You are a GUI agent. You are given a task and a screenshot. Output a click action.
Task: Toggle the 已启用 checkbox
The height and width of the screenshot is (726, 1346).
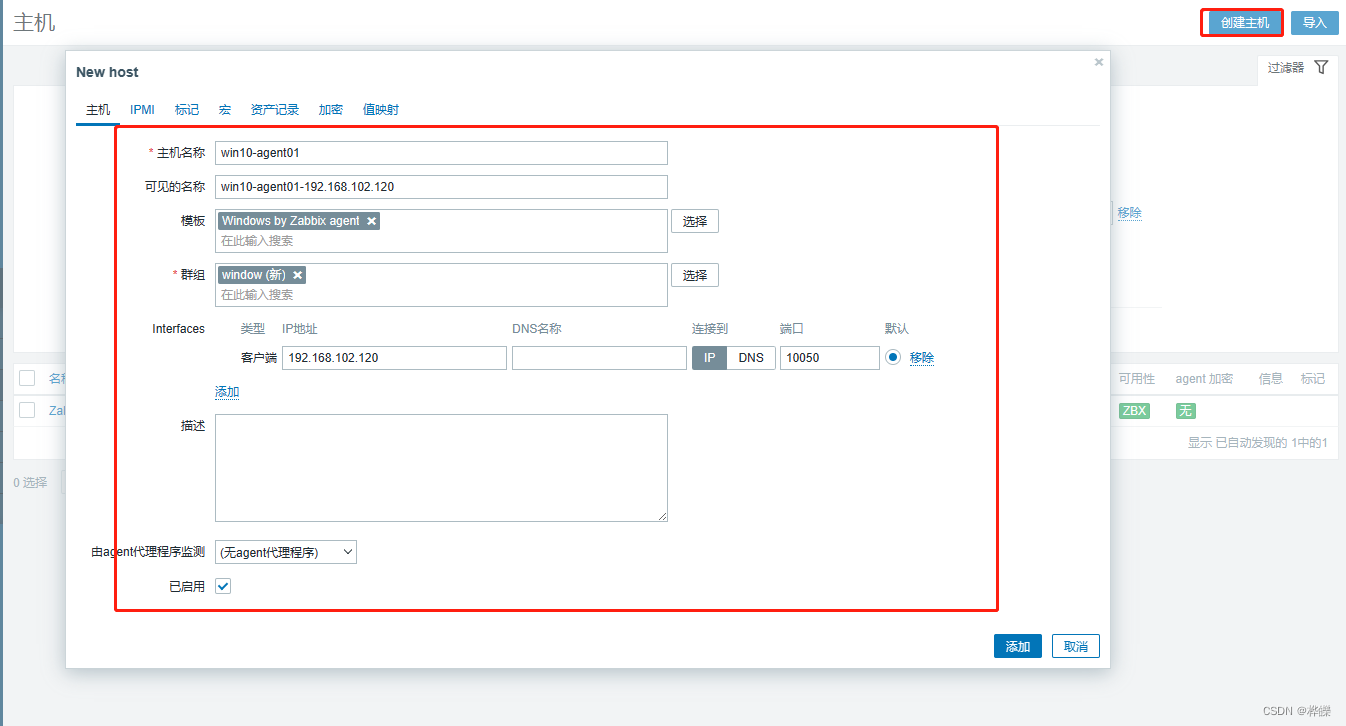point(223,586)
